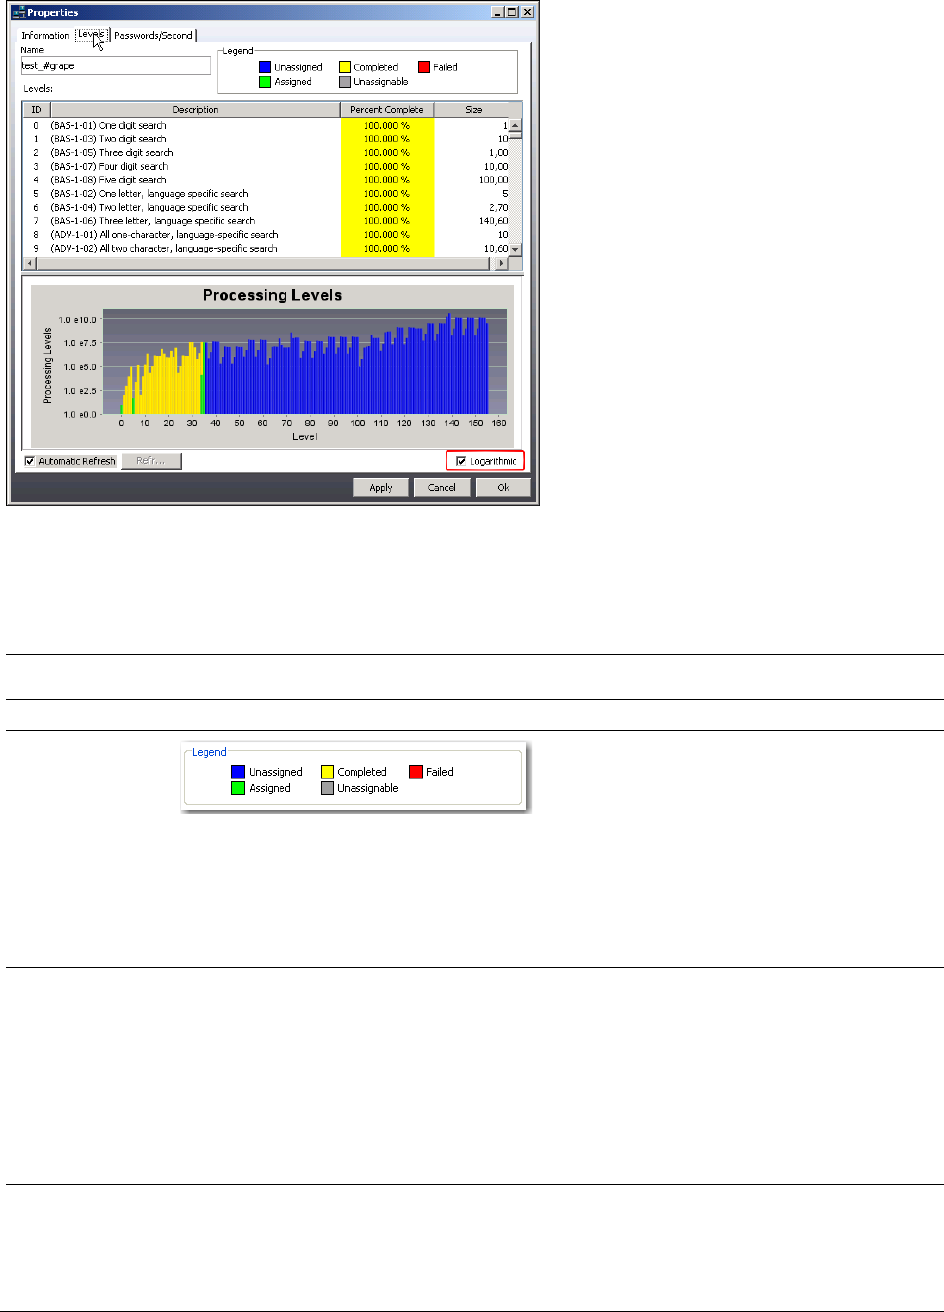
Task: Click the levels list scroll-down arrow
Action: (516, 249)
